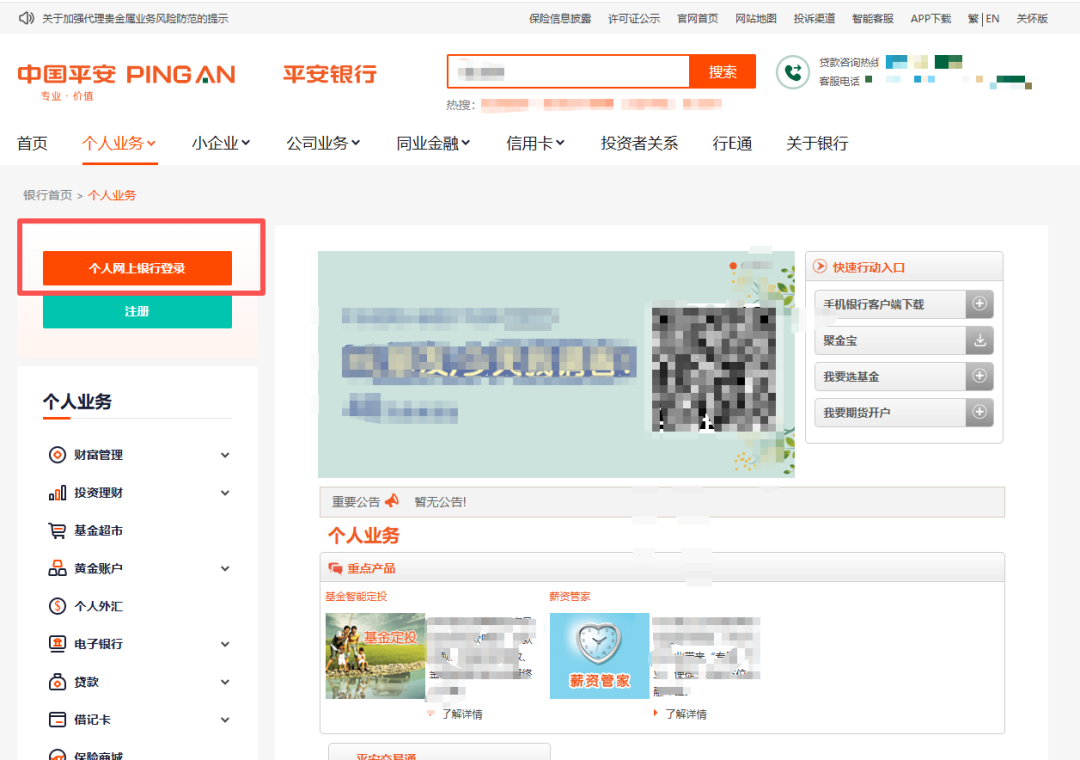
Task: Open 关怀版 accessibility version
Action: click(x=1032, y=19)
